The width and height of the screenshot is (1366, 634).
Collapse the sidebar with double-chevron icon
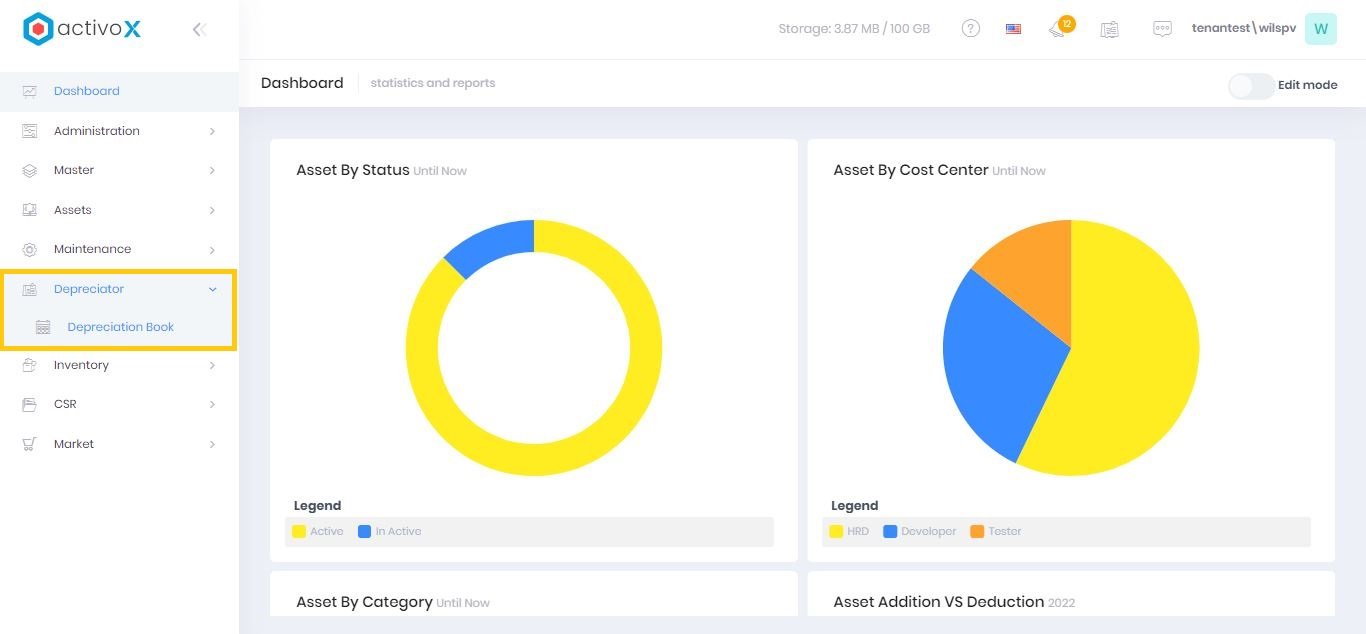(199, 29)
